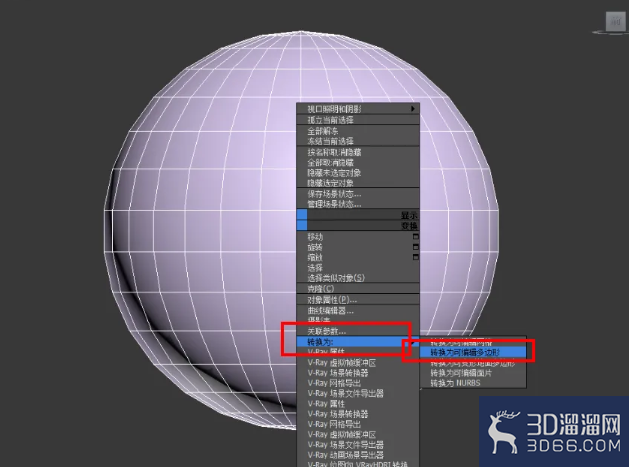
Task: Open 保存场景状态... from the menu
Action: tap(358, 194)
